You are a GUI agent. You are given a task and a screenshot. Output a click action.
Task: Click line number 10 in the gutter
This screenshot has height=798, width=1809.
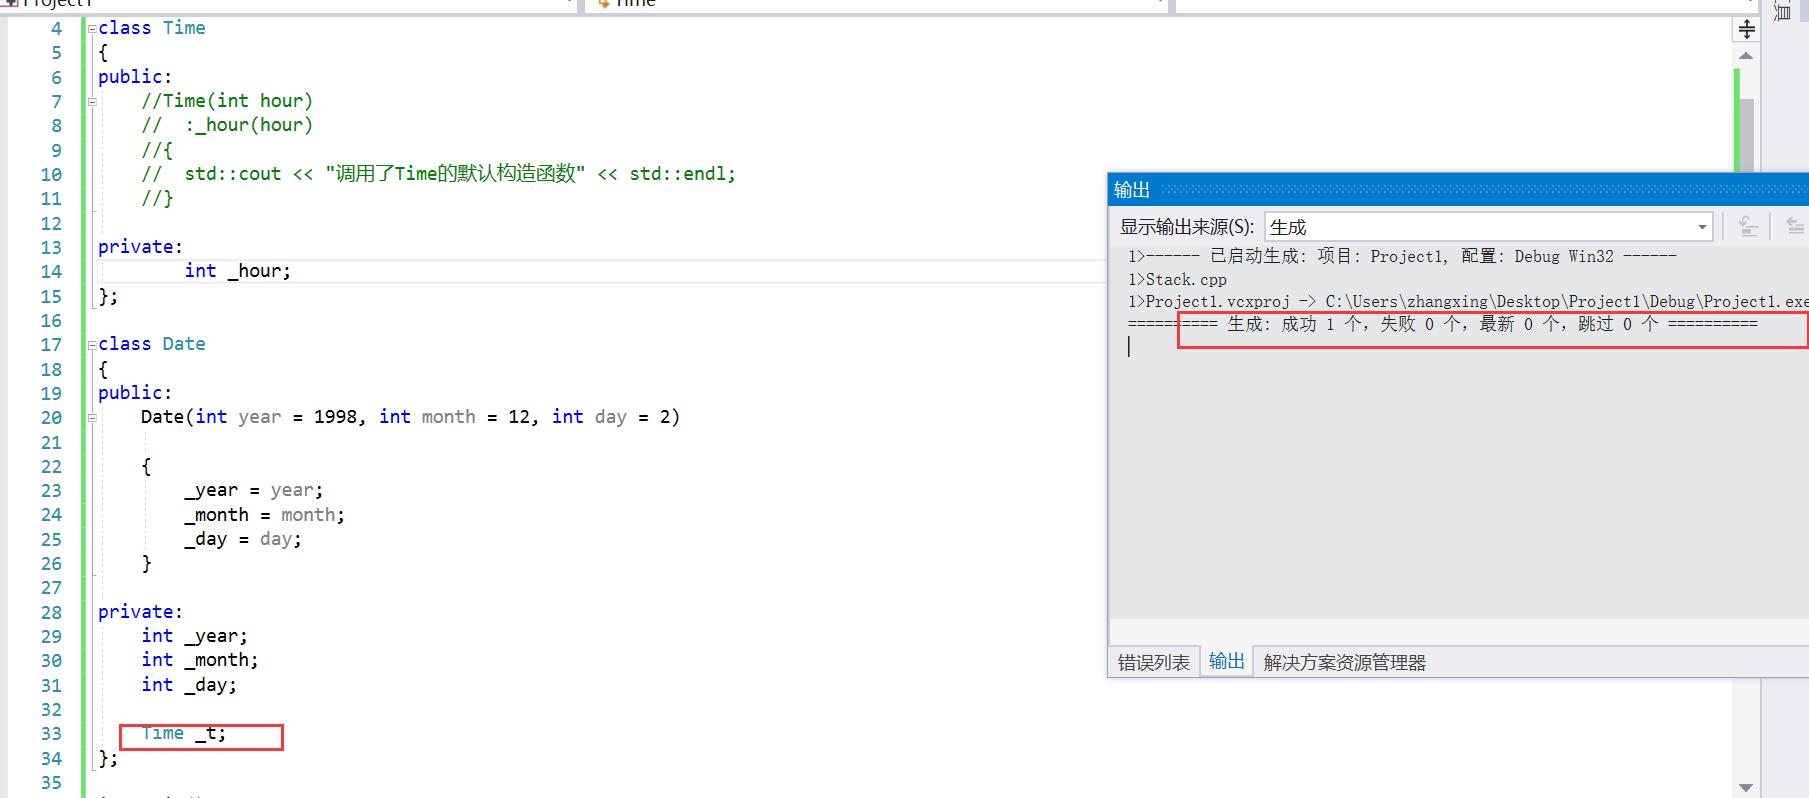[51, 175]
